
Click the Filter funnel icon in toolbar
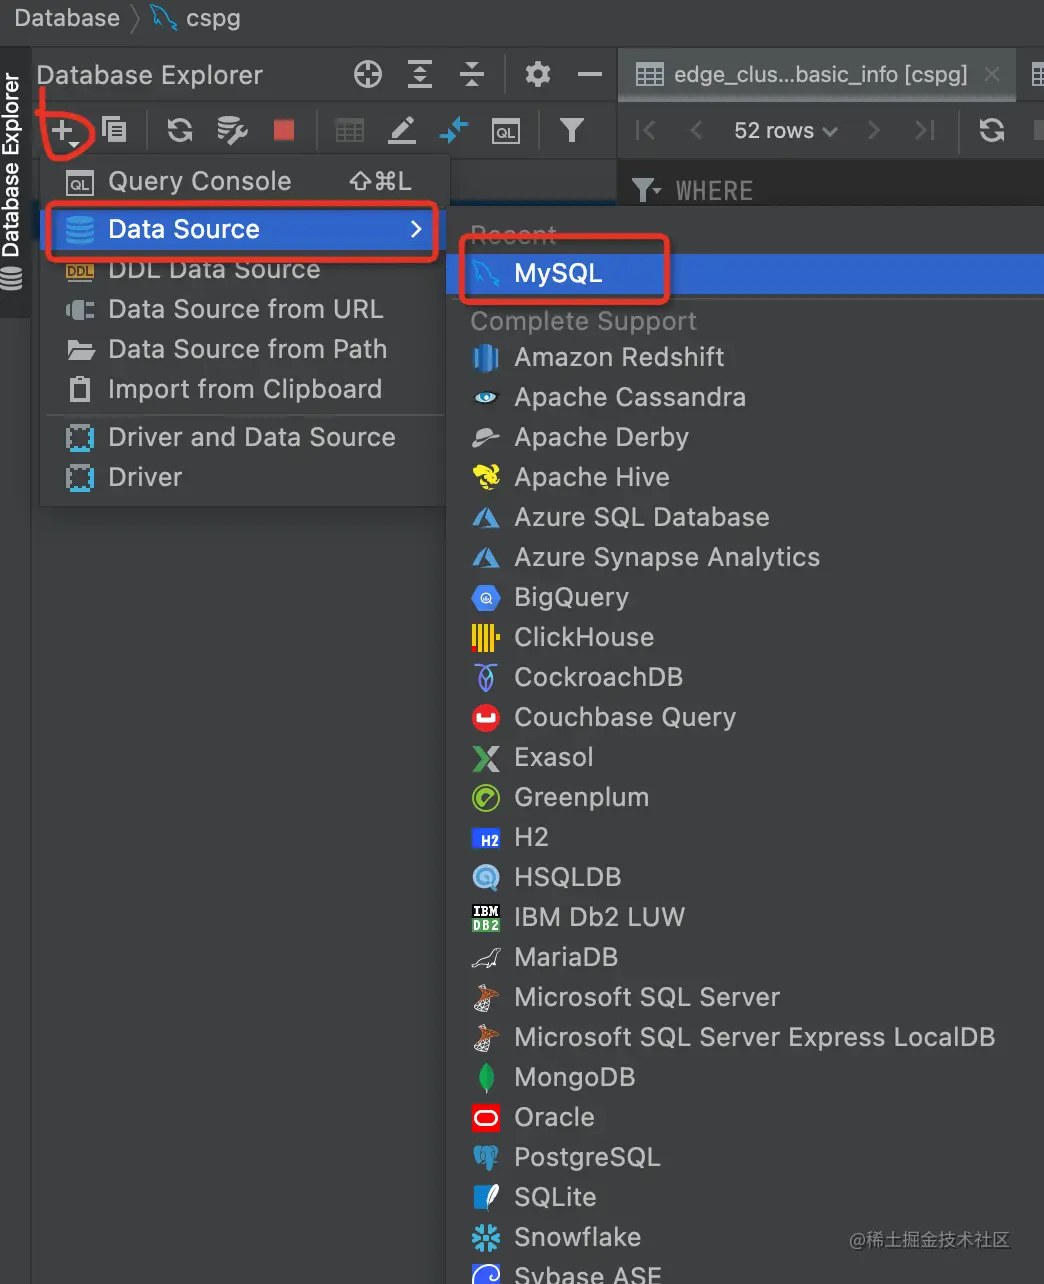(x=571, y=130)
